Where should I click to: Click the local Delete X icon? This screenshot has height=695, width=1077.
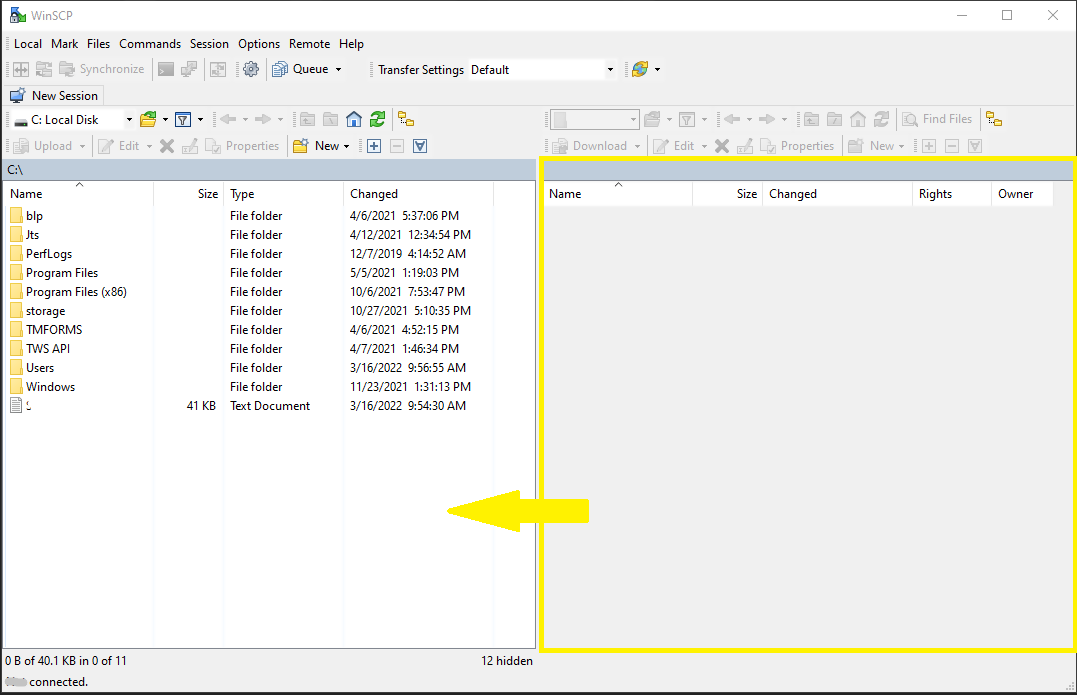point(167,146)
